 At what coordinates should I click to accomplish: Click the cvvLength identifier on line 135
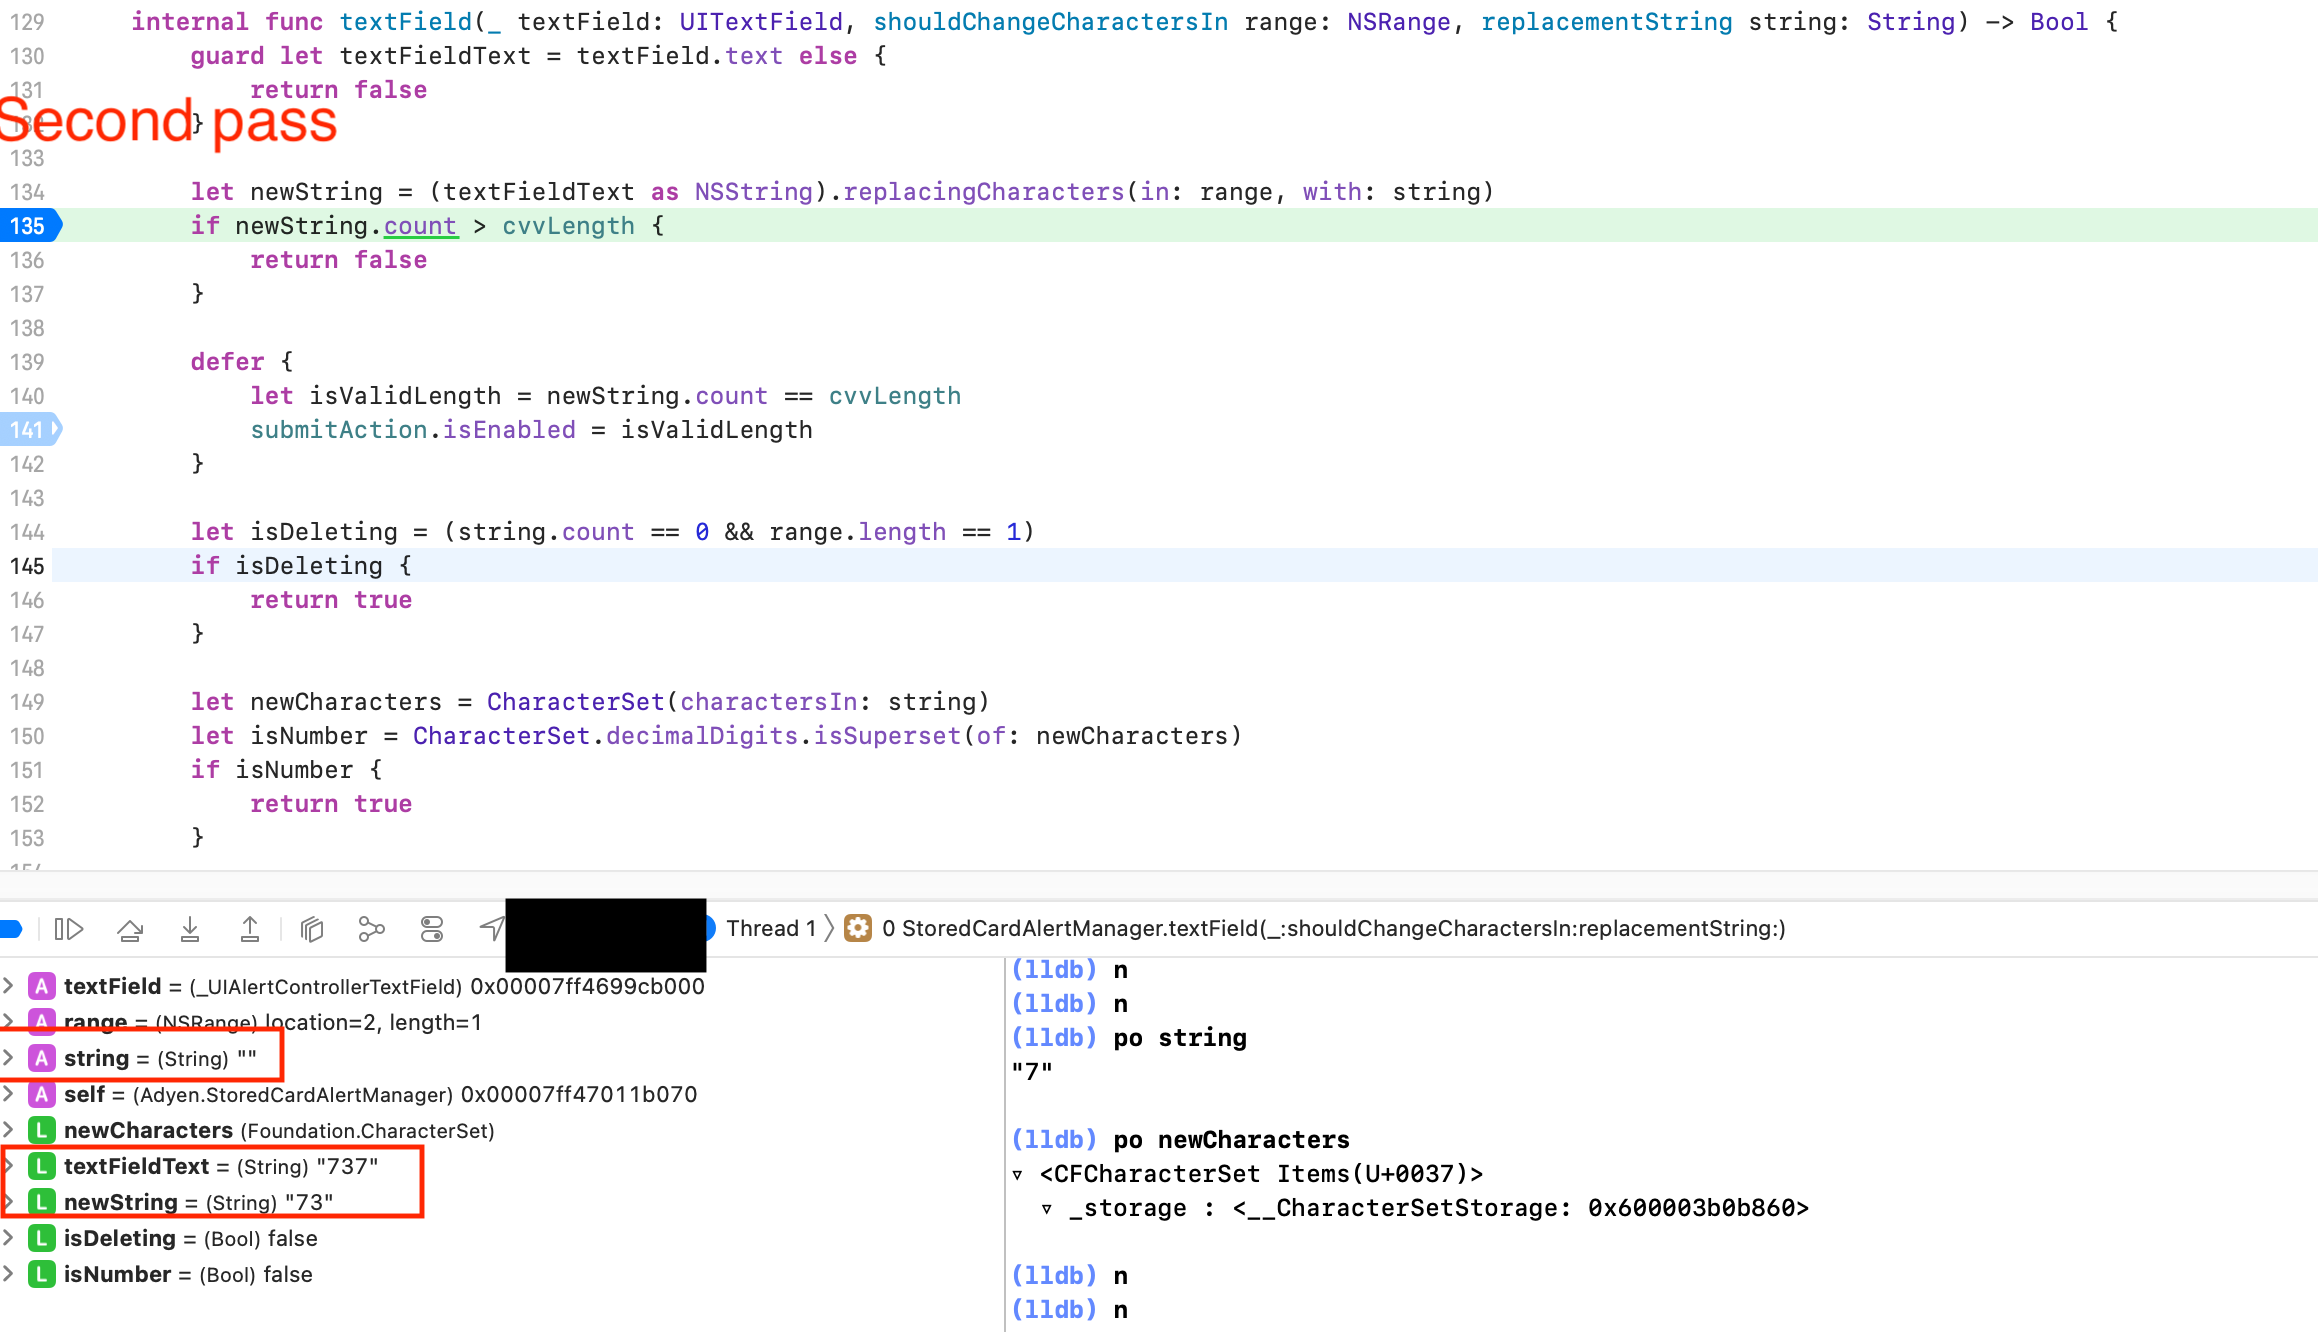568,226
